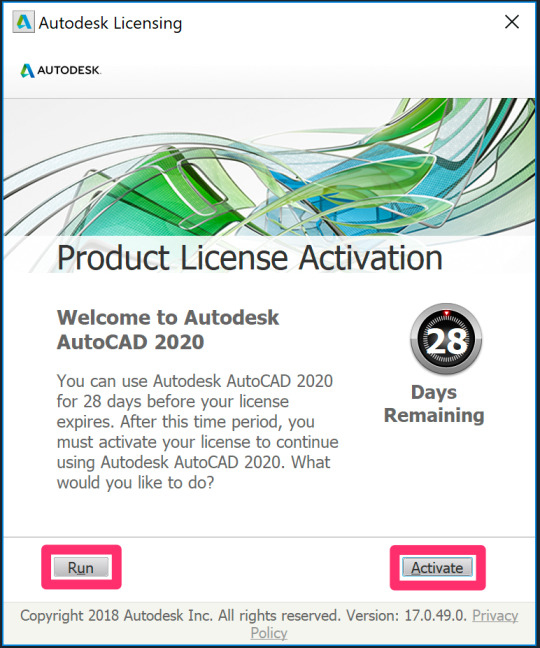Close the Autodesk Licensing dialog
Viewport: 540px width, 648px height.
512,22
